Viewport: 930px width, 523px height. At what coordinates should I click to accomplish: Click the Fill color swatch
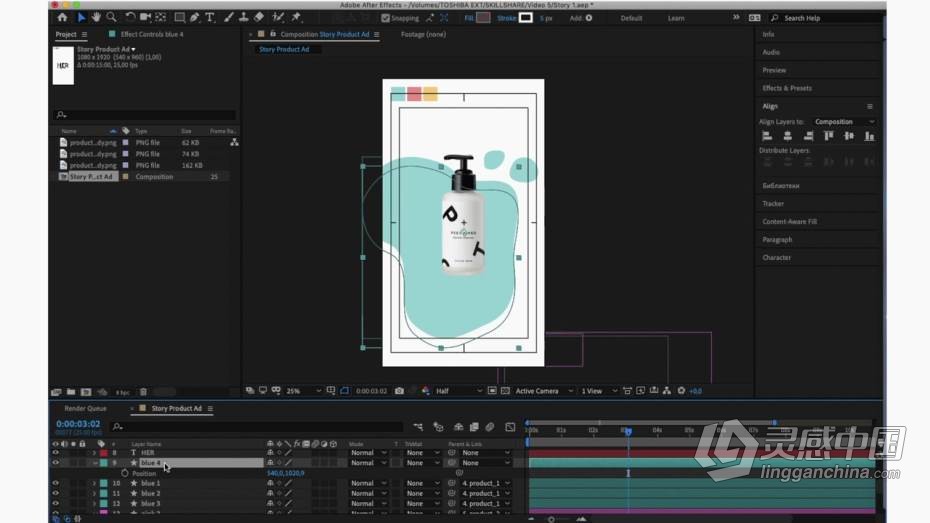[x=483, y=18]
